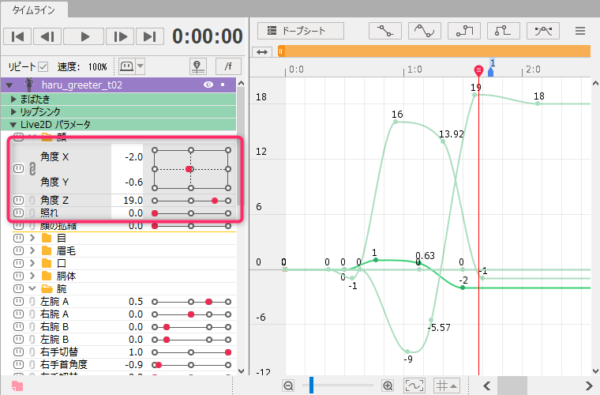Select the linear curve type icon
The height and width of the screenshot is (395, 600).
(x=385, y=31)
